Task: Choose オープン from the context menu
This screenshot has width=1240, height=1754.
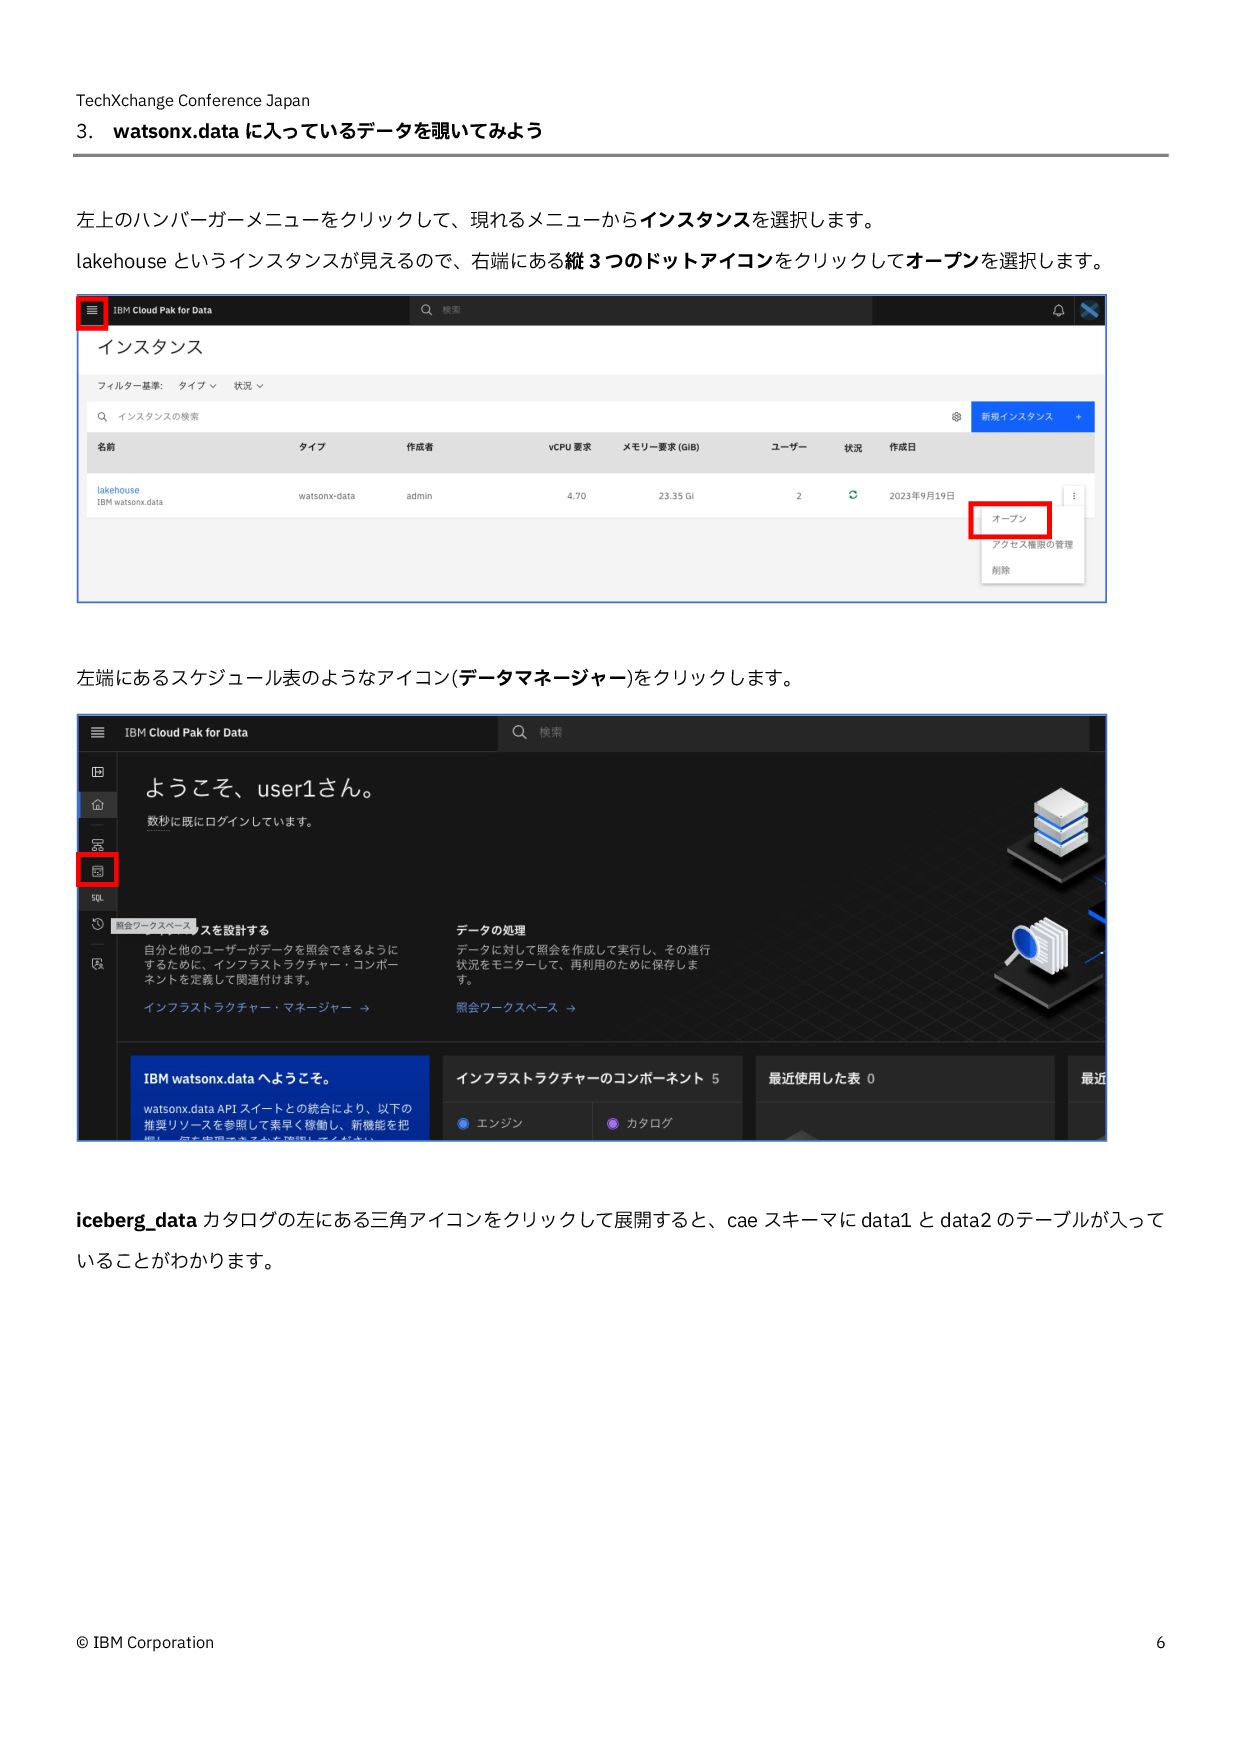Action: click(1009, 519)
